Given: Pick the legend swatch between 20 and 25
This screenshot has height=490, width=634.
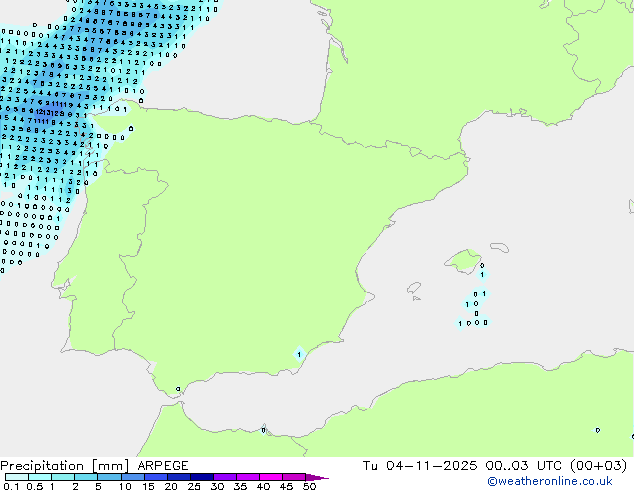Looking at the screenshot, I should point(179,477).
